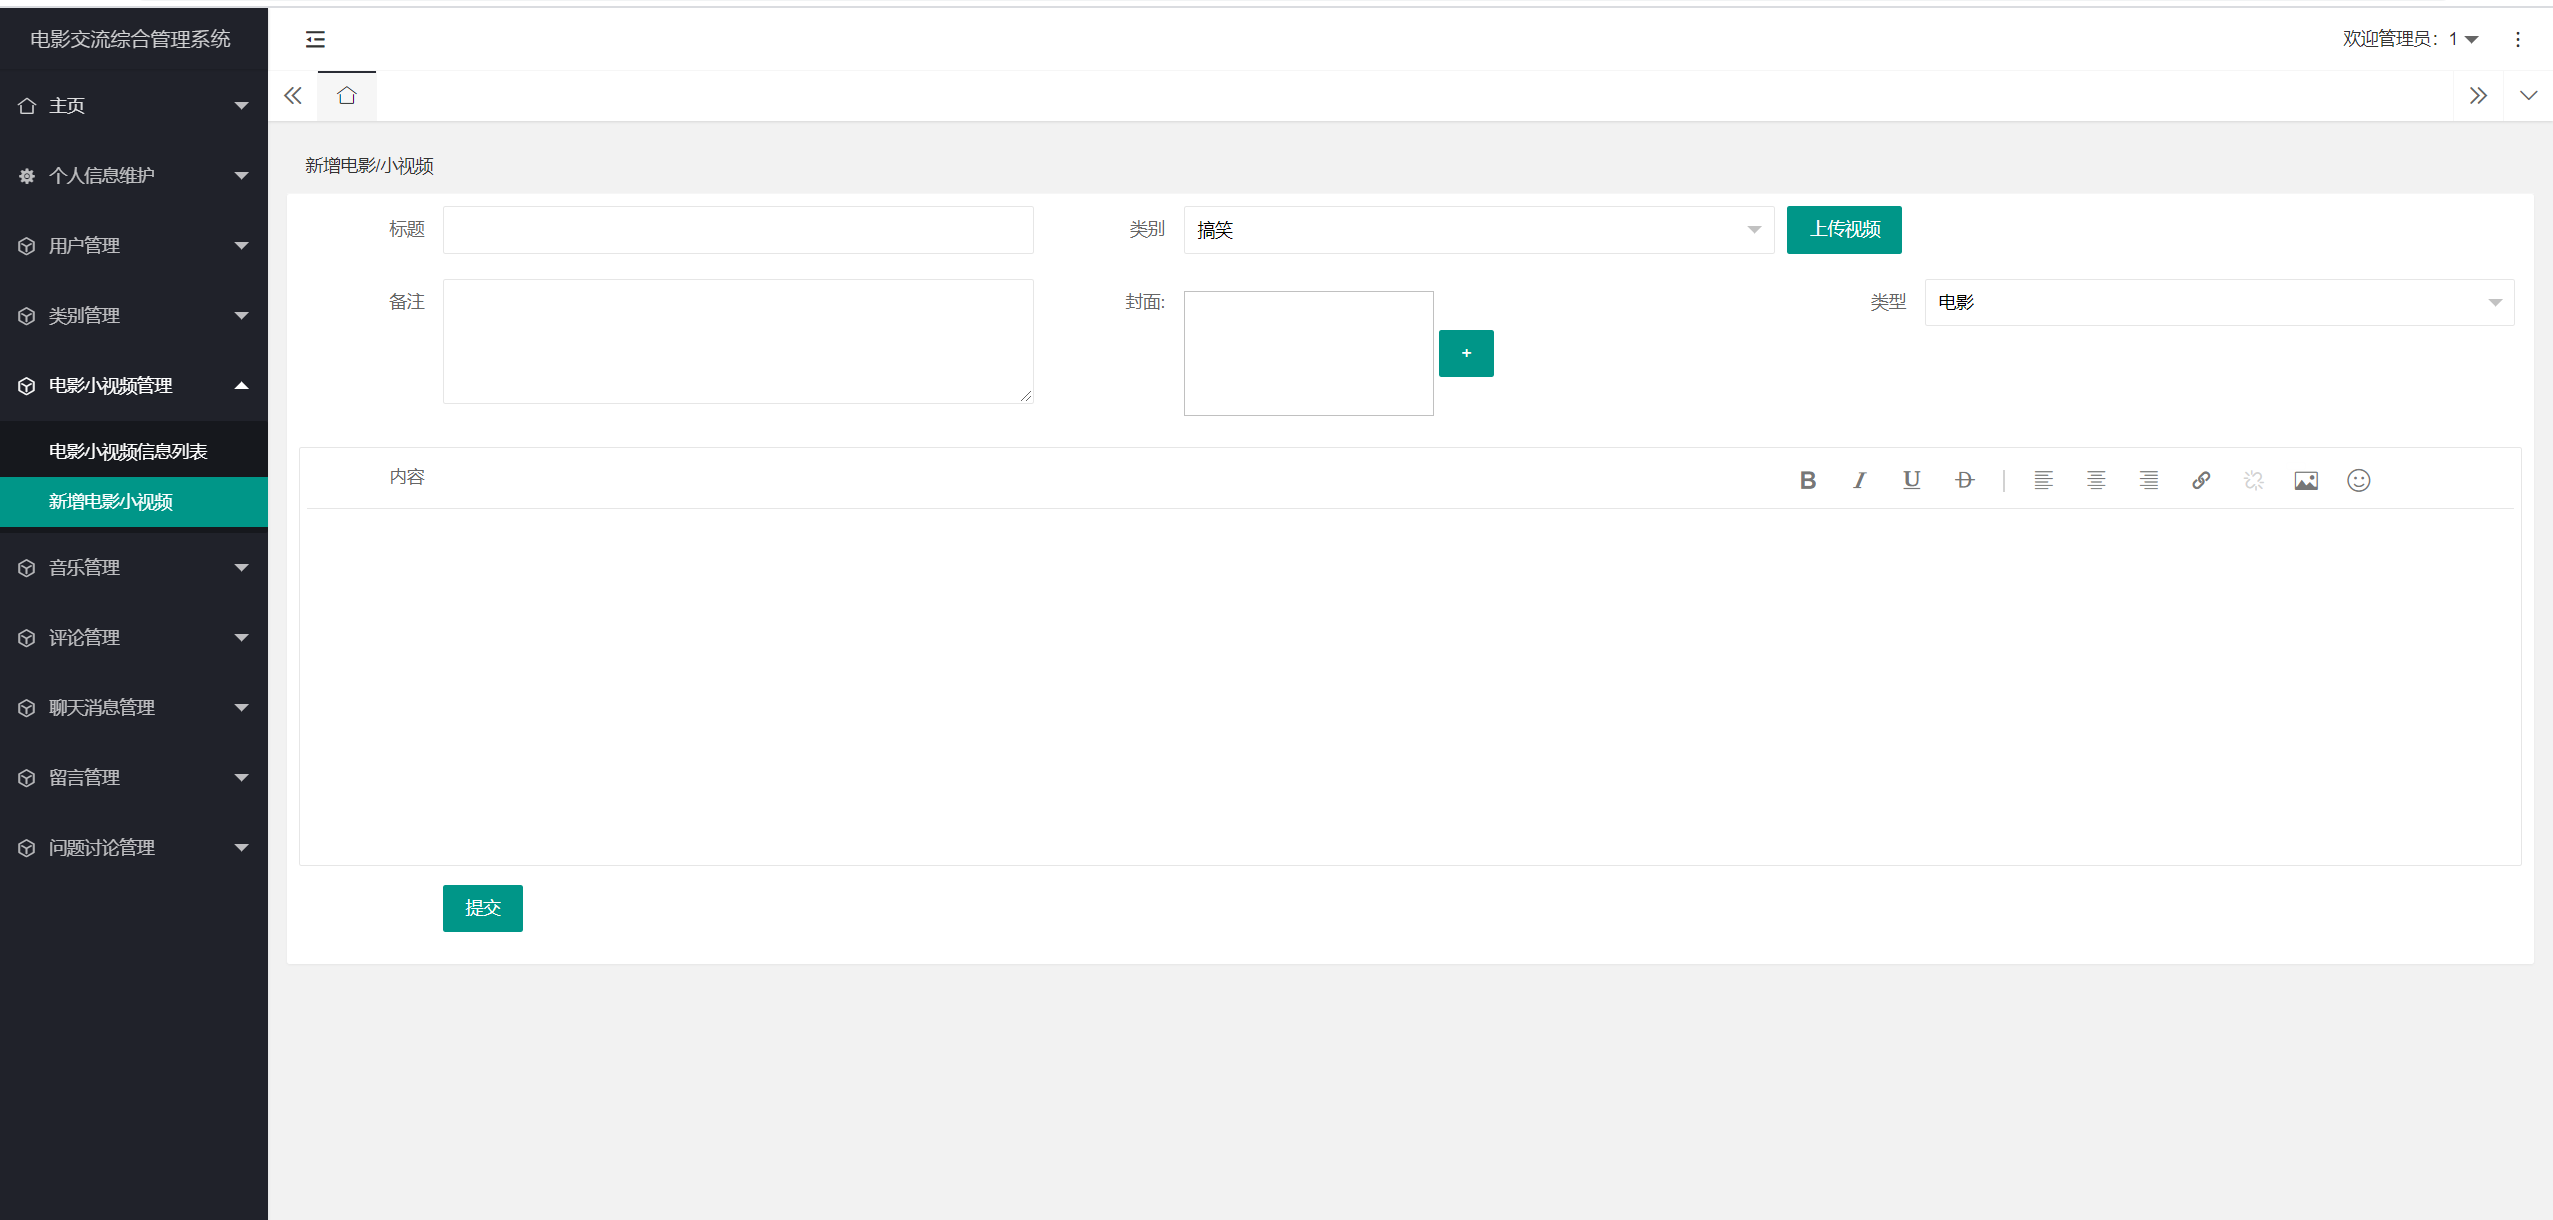Open the emoji face picker
Viewport: 2553px width, 1220px height.
pos(2358,481)
